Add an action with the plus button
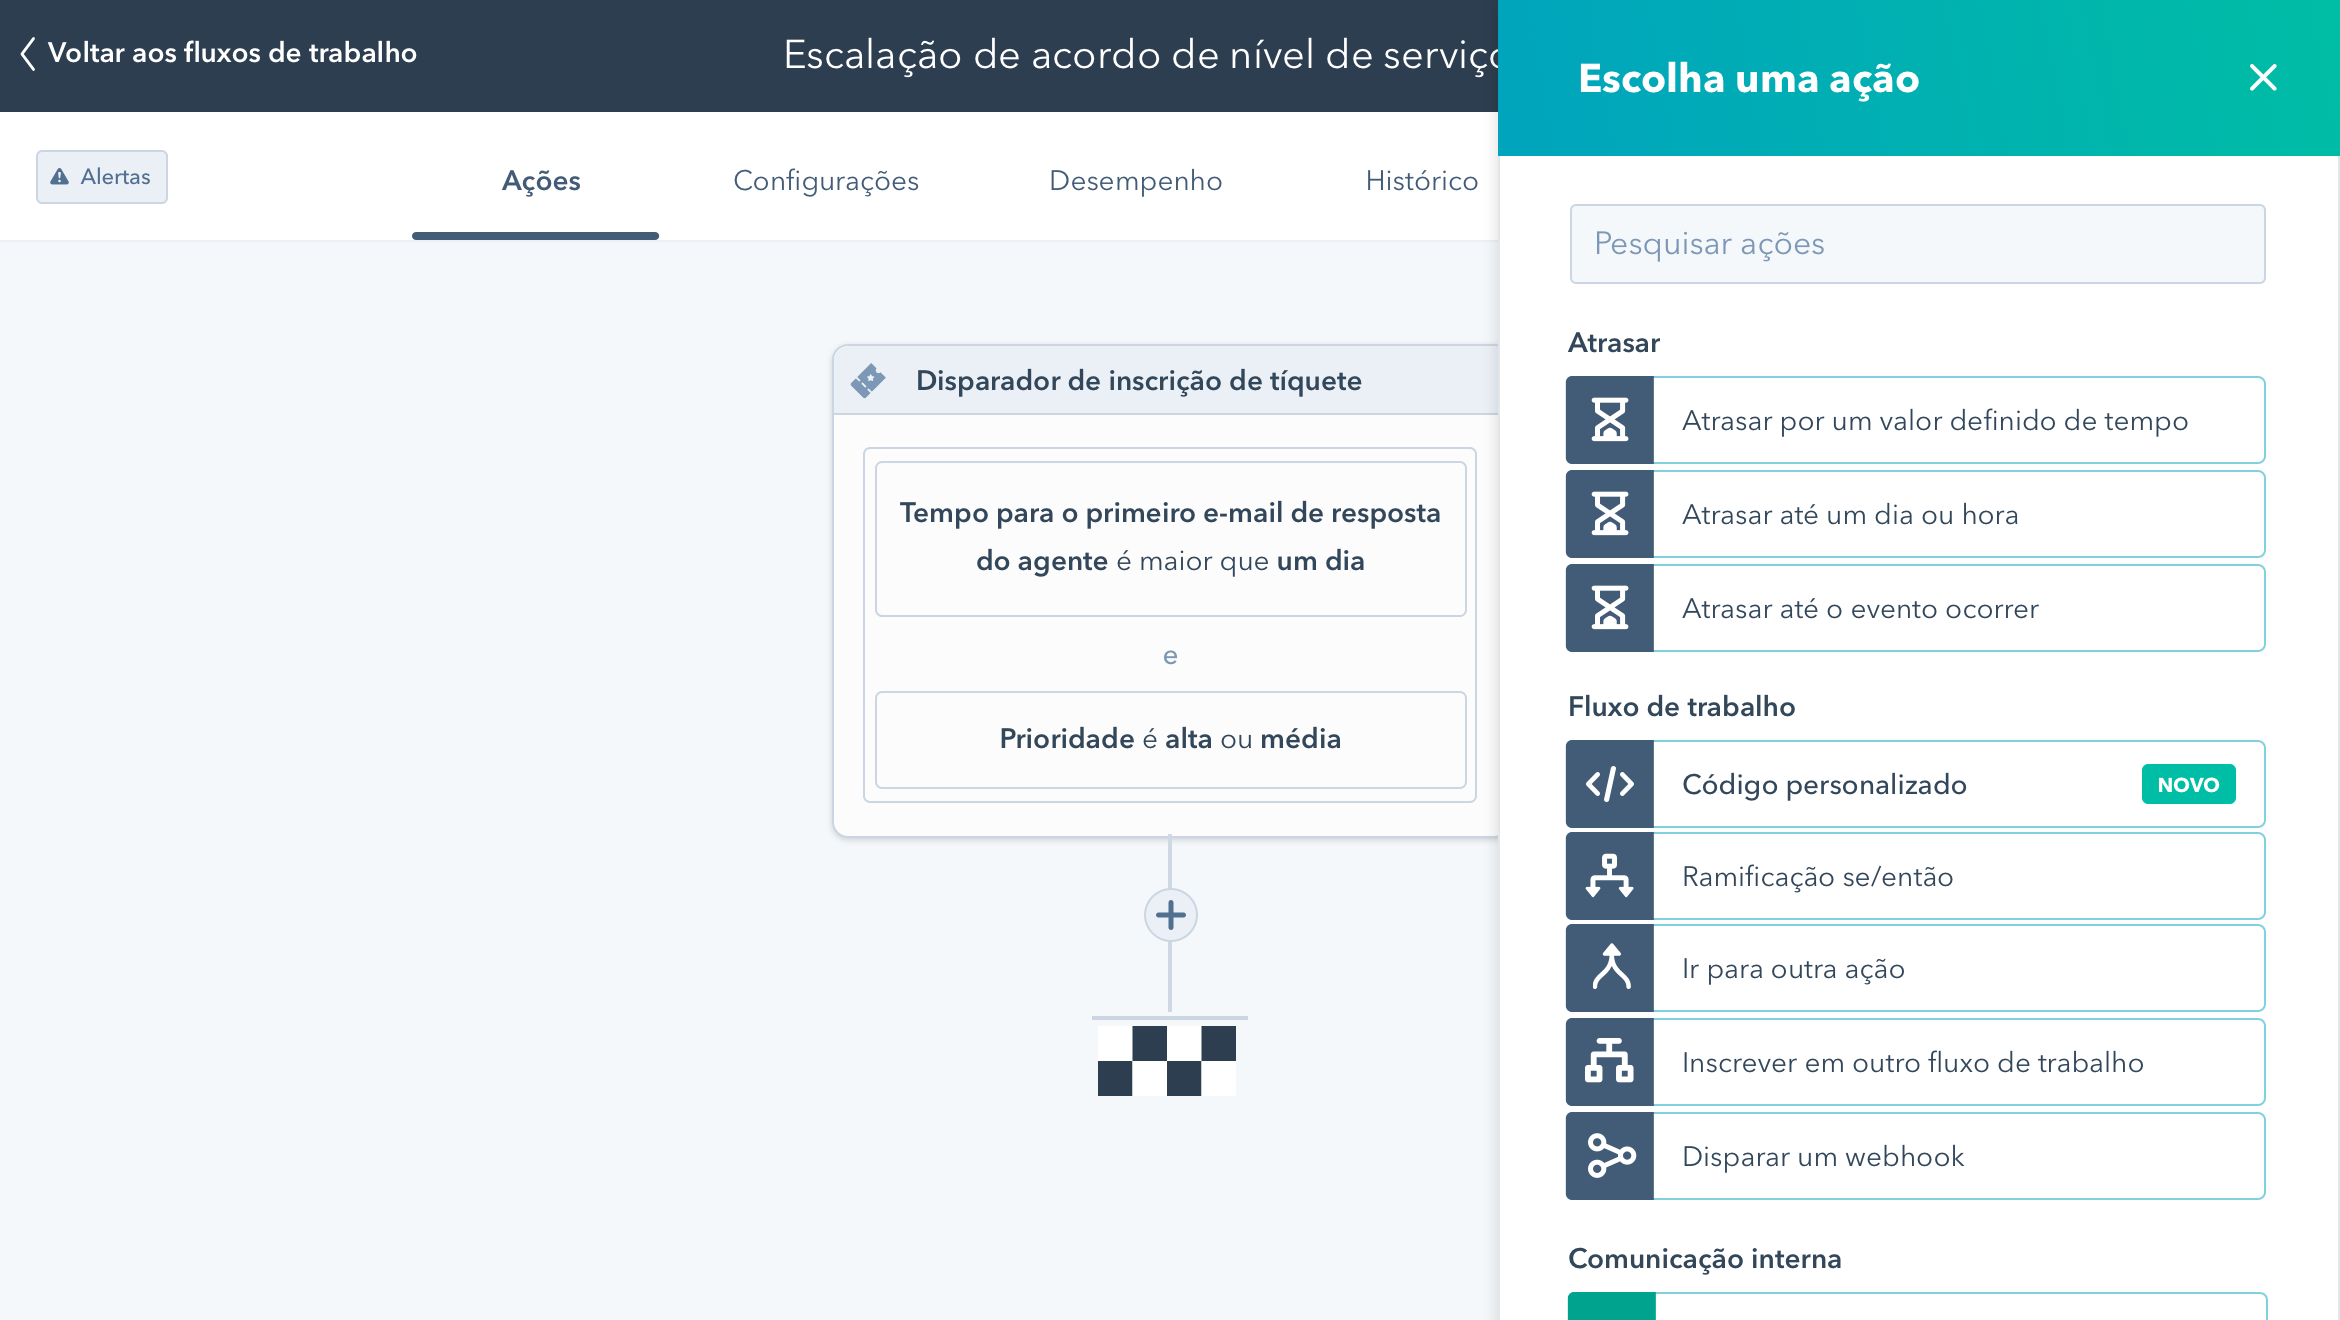 coord(1170,915)
